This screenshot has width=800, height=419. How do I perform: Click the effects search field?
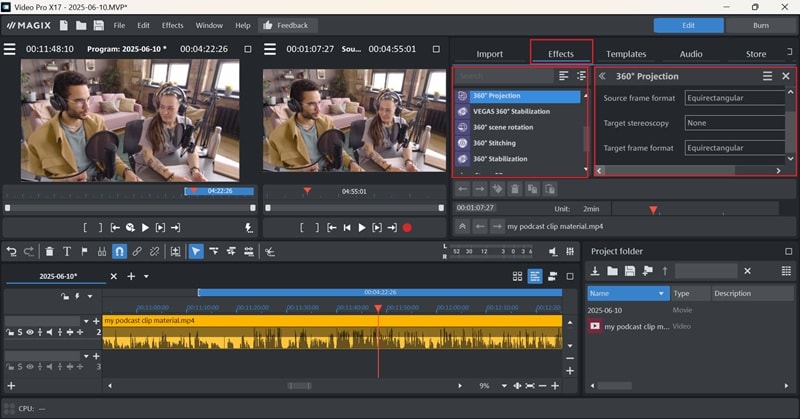click(503, 76)
